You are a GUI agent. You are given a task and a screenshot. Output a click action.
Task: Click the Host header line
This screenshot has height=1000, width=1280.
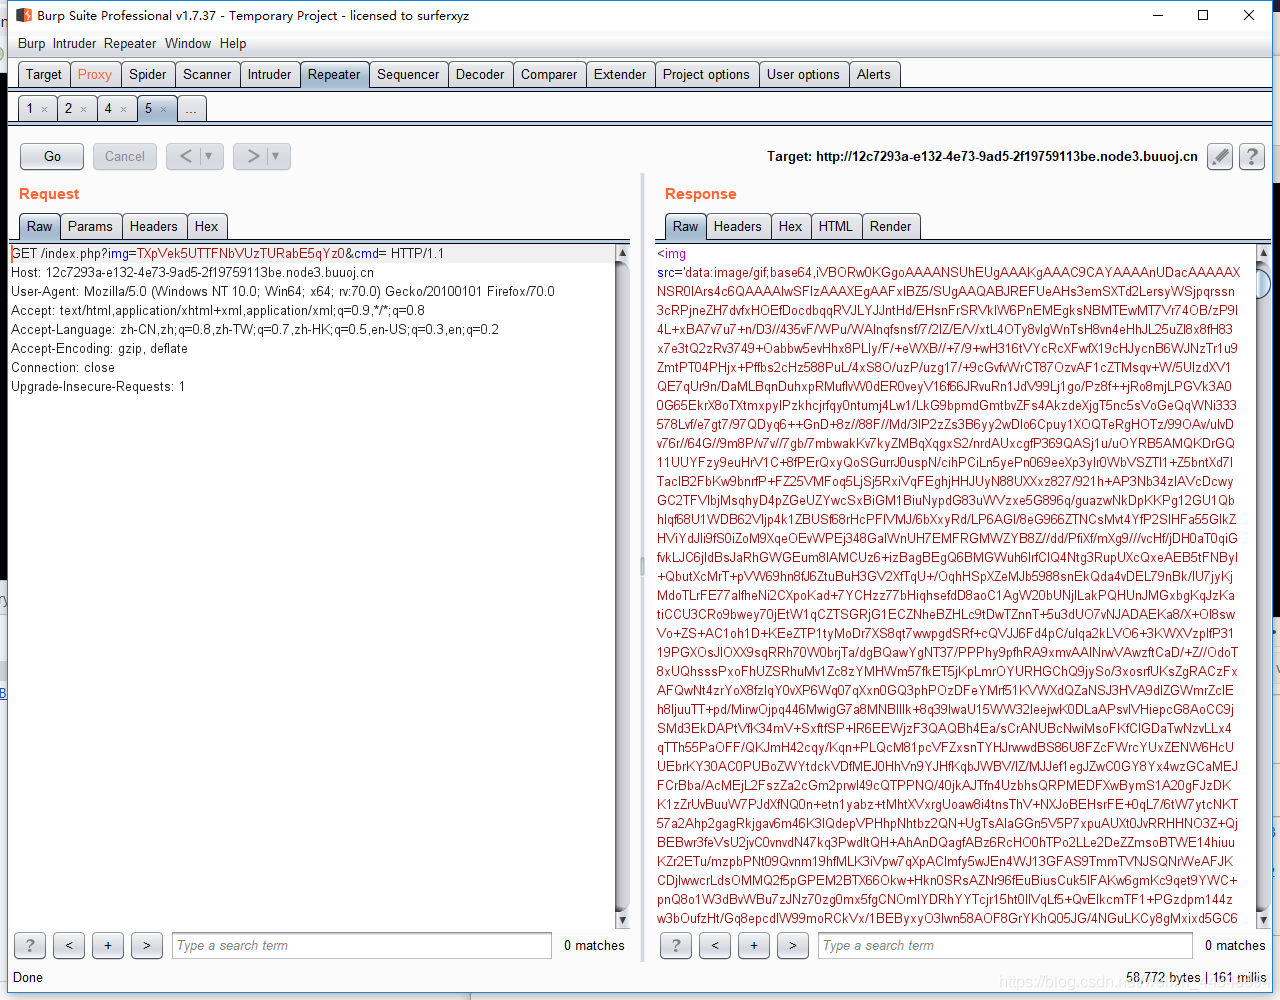pos(192,272)
